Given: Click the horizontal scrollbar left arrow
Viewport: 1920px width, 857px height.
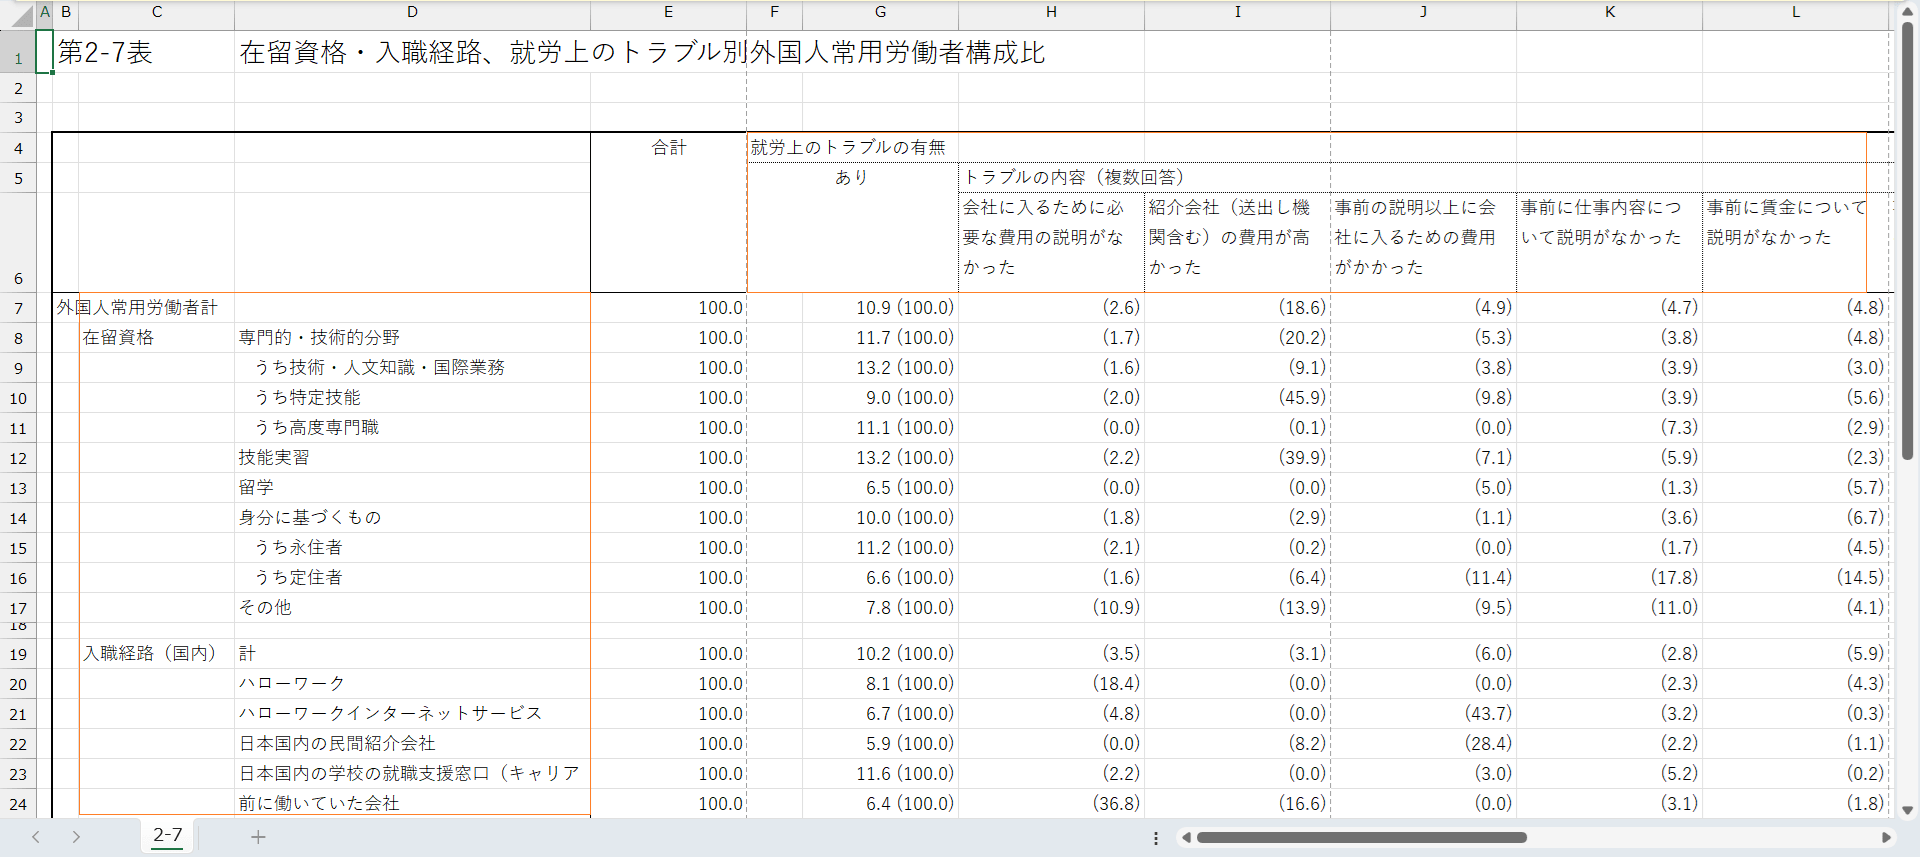Looking at the screenshot, I should [x=1186, y=837].
